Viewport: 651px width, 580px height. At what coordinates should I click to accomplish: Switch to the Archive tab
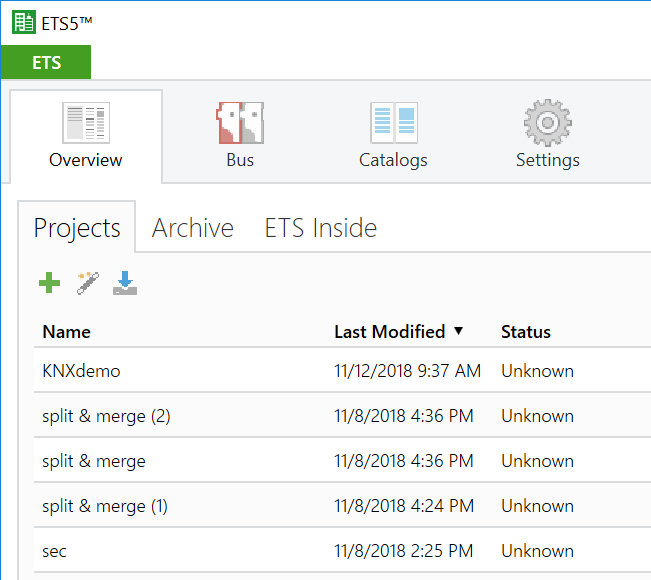[193, 228]
